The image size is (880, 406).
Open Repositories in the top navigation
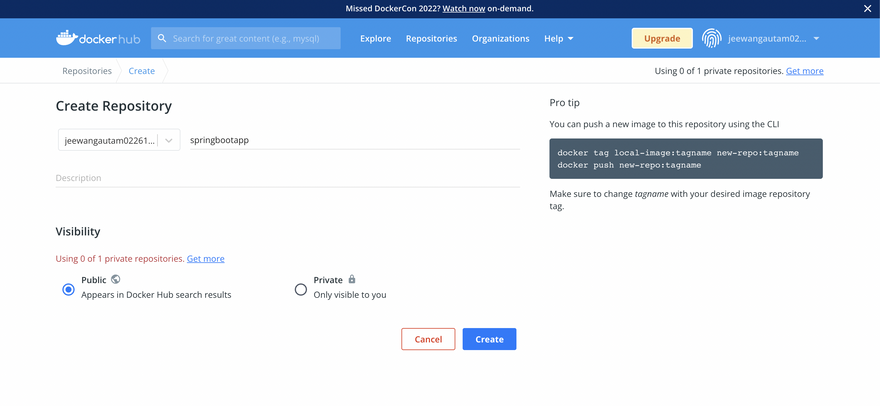click(431, 38)
